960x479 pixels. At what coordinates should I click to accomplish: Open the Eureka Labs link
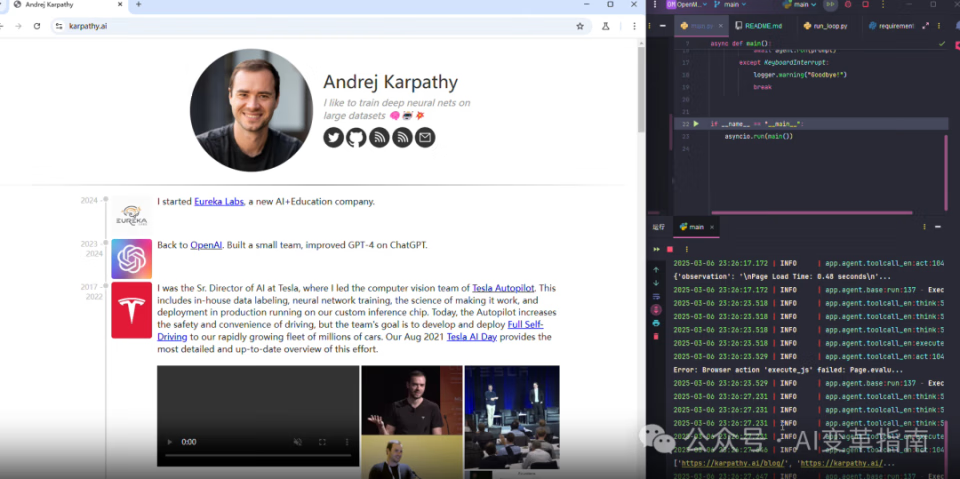point(219,201)
